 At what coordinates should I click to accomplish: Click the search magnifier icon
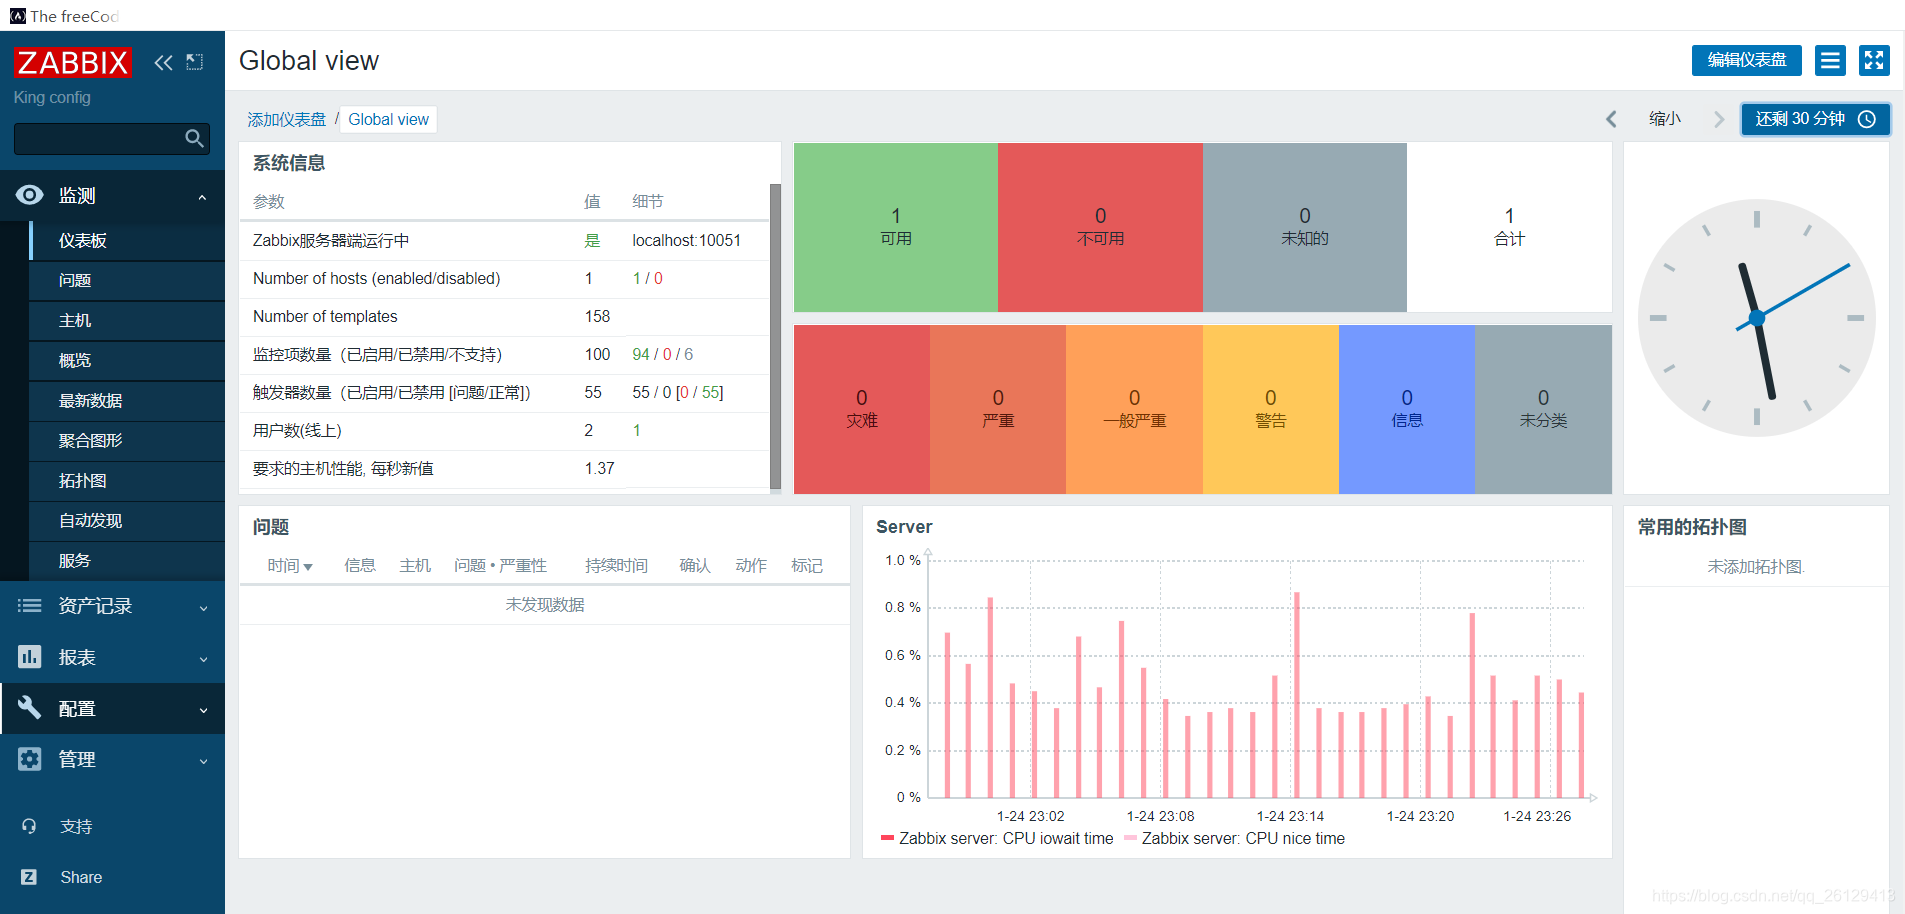click(195, 138)
